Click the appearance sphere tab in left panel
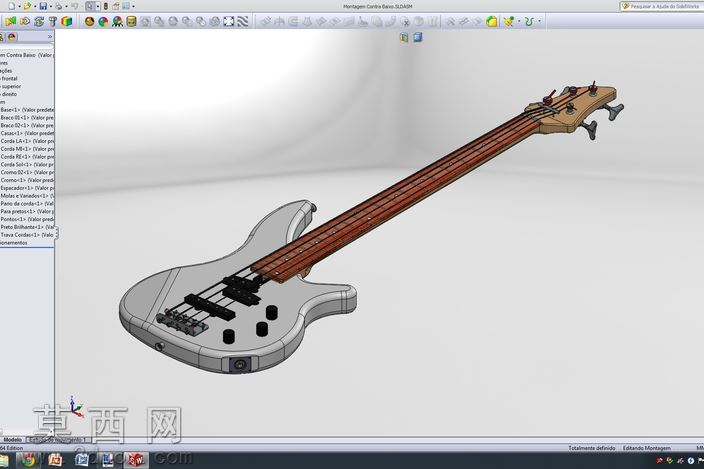The width and height of the screenshot is (704, 469). [x=12, y=37]
